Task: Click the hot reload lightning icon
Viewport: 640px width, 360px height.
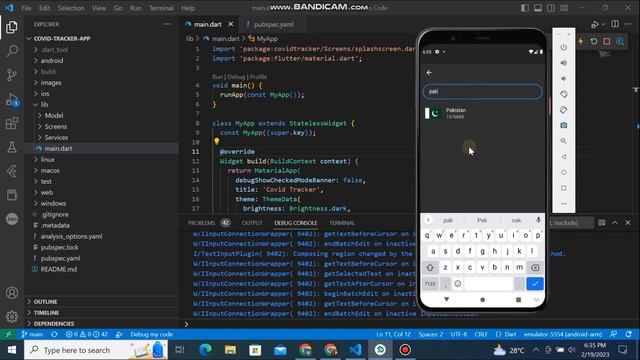Action: pos(581,41)
